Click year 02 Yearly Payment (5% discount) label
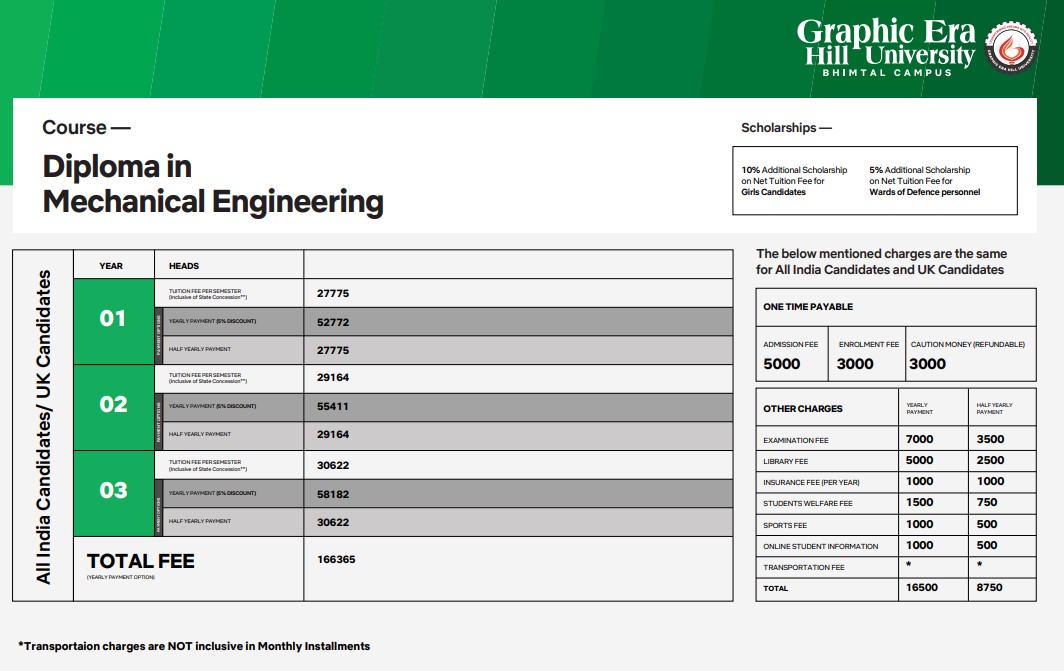The image size is (1064, 671). pos(212,406)
